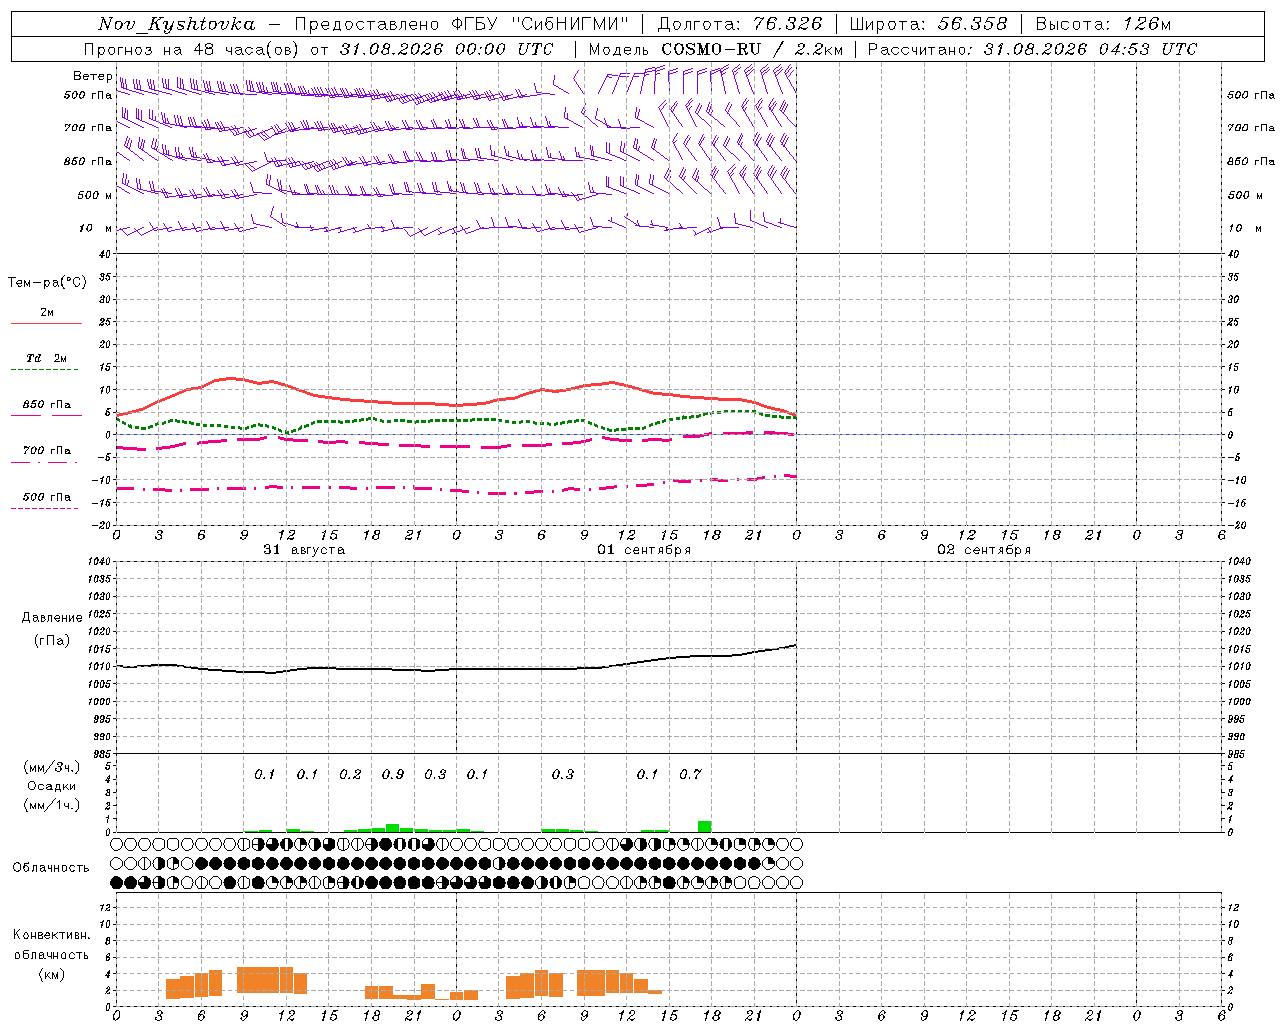Click the 01 сентября date label

click(644, 550)
